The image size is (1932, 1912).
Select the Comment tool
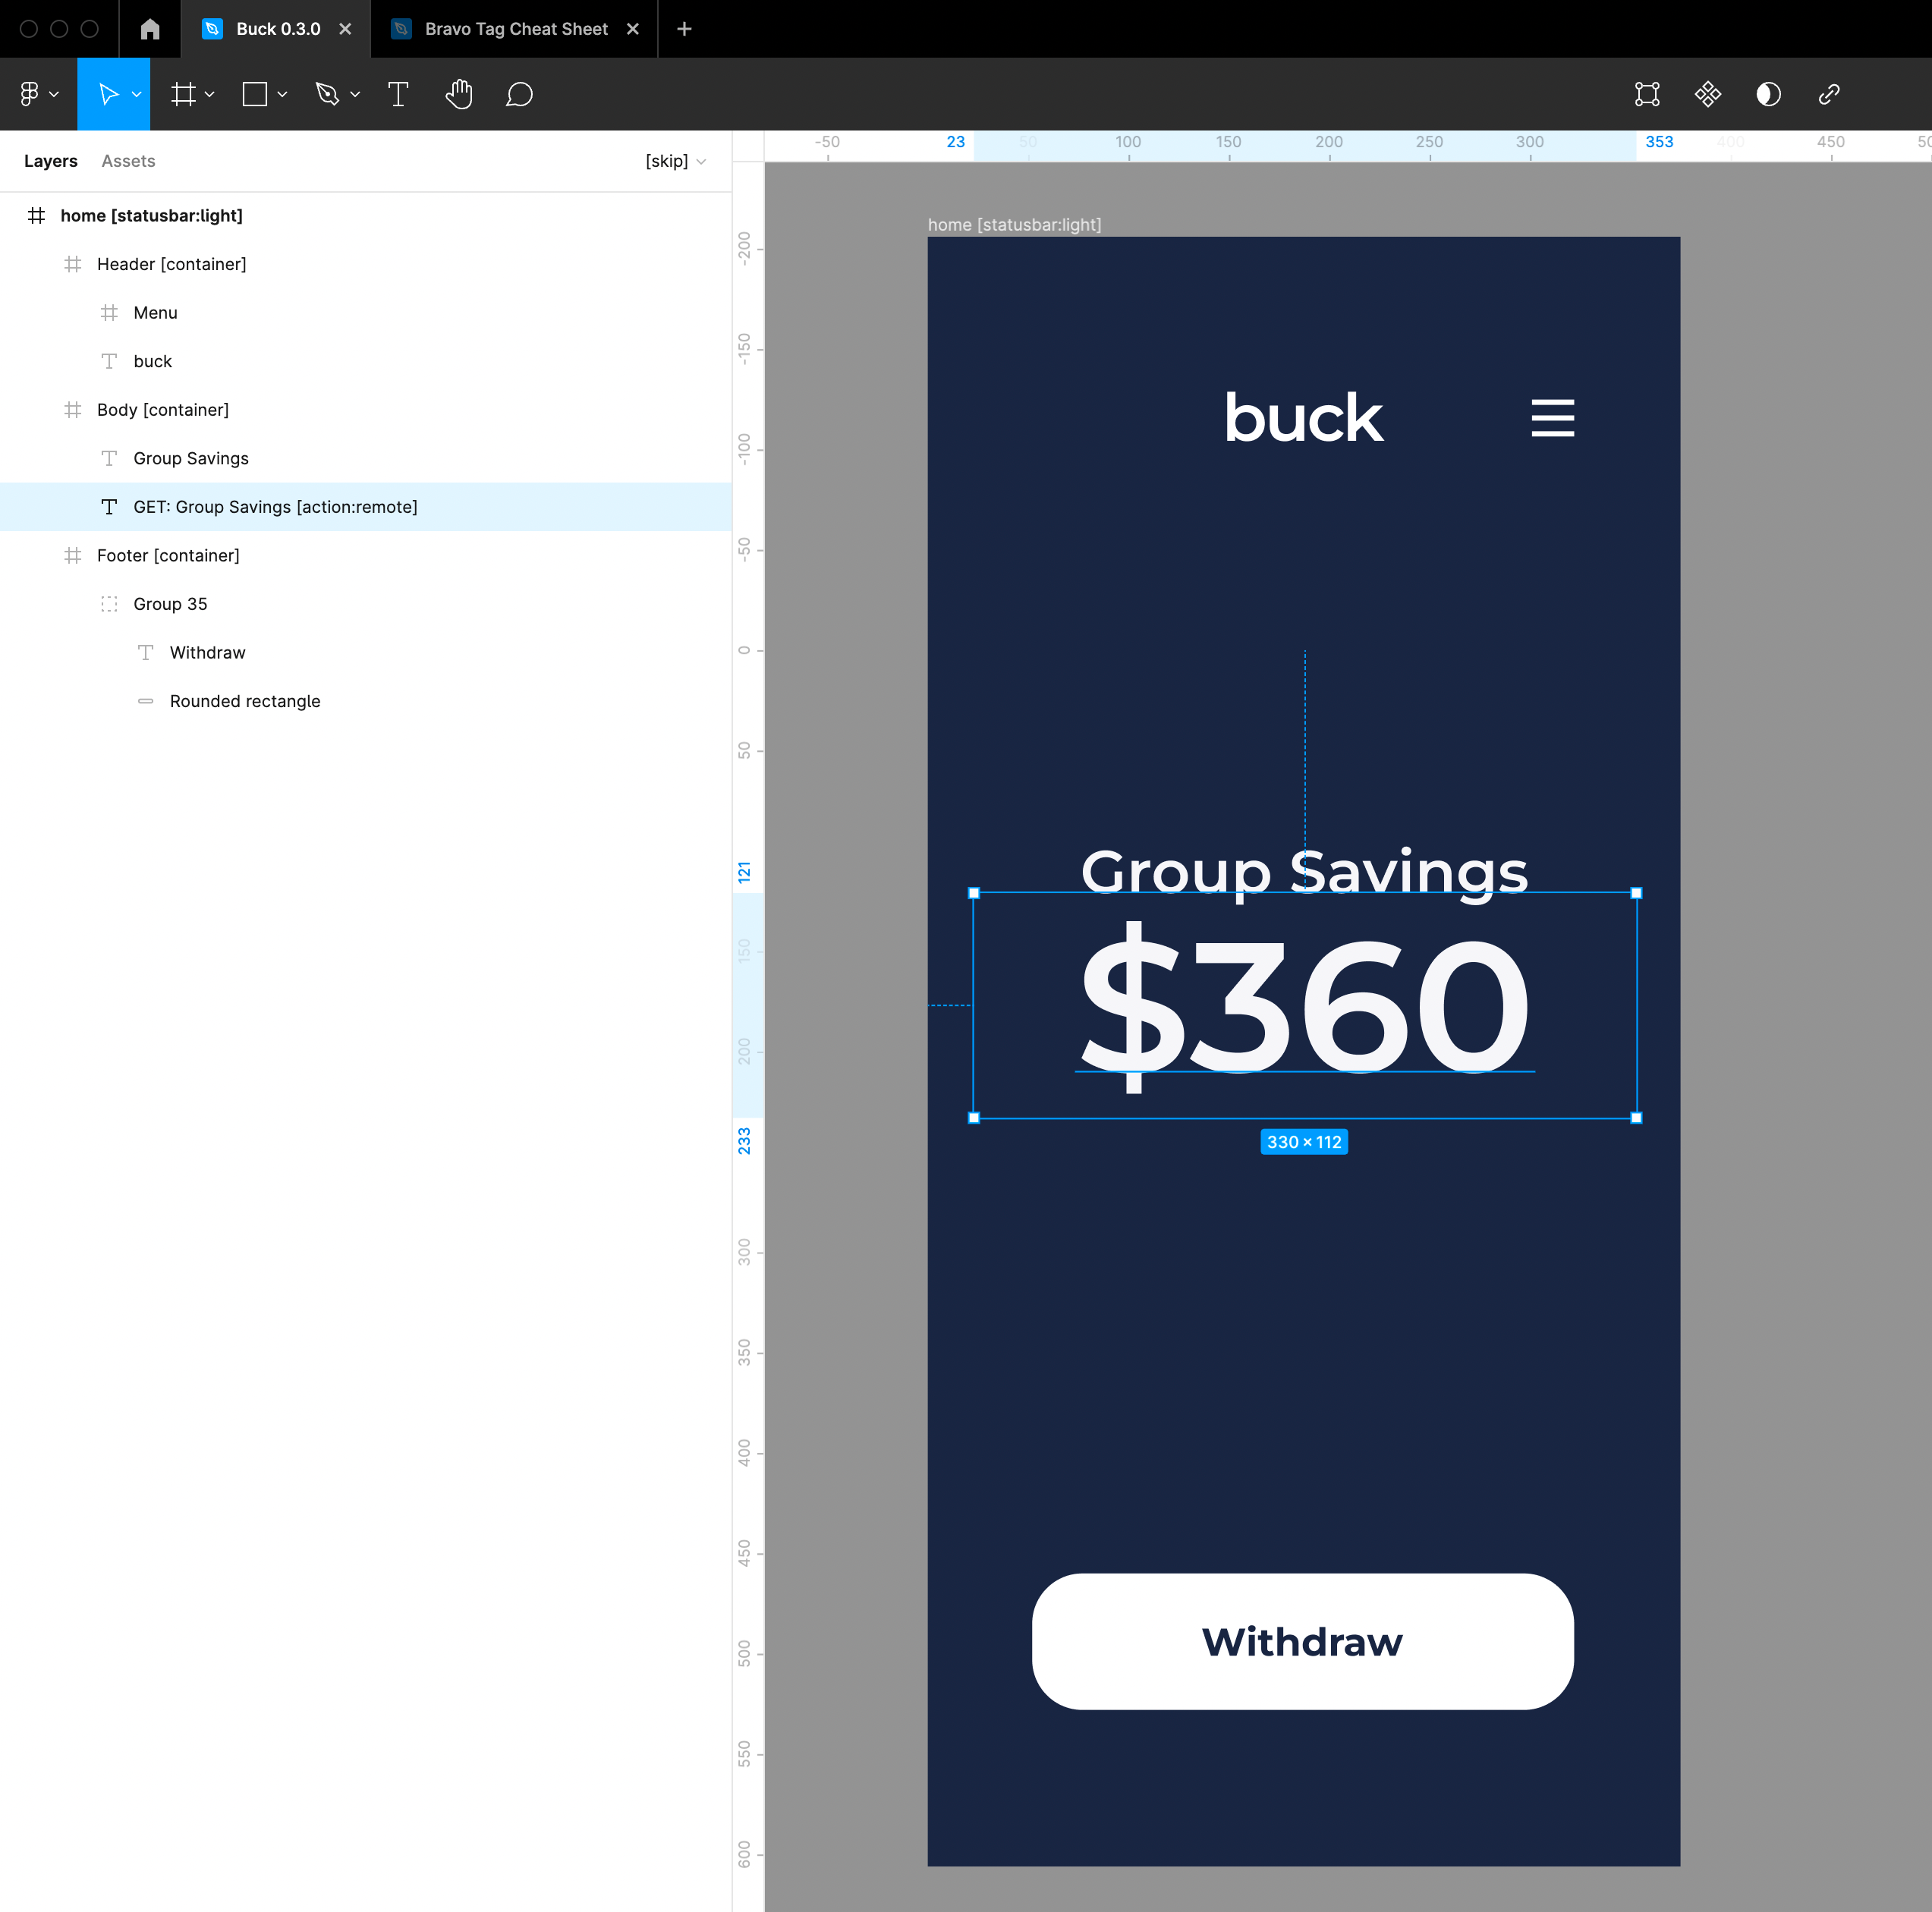point(519,94)
